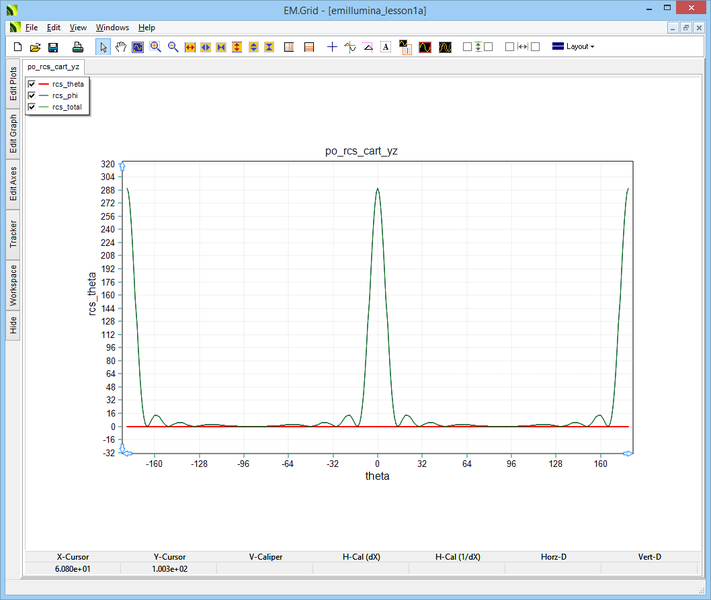
Task: Toggle the rcs_phi plot checkbox
Action: click(32, 95)
